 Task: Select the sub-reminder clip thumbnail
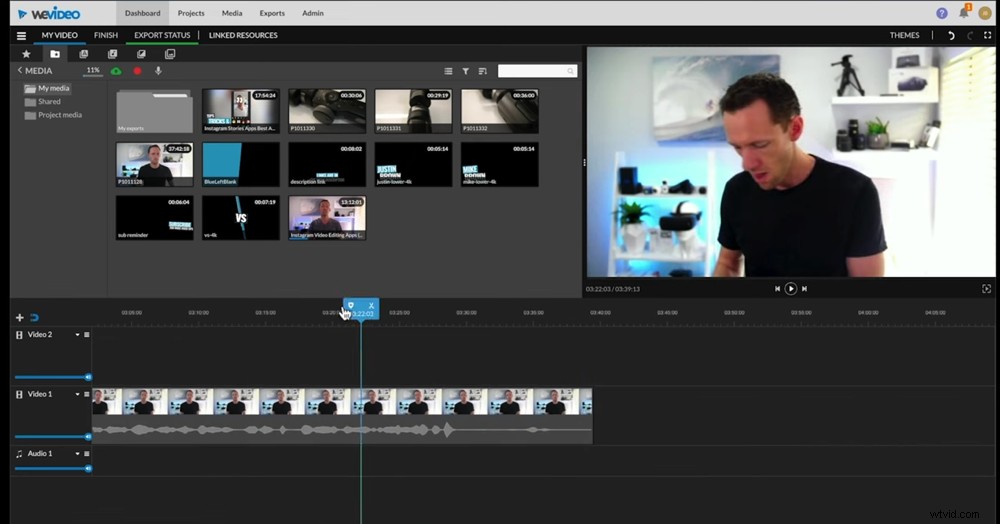click(154, 218)
